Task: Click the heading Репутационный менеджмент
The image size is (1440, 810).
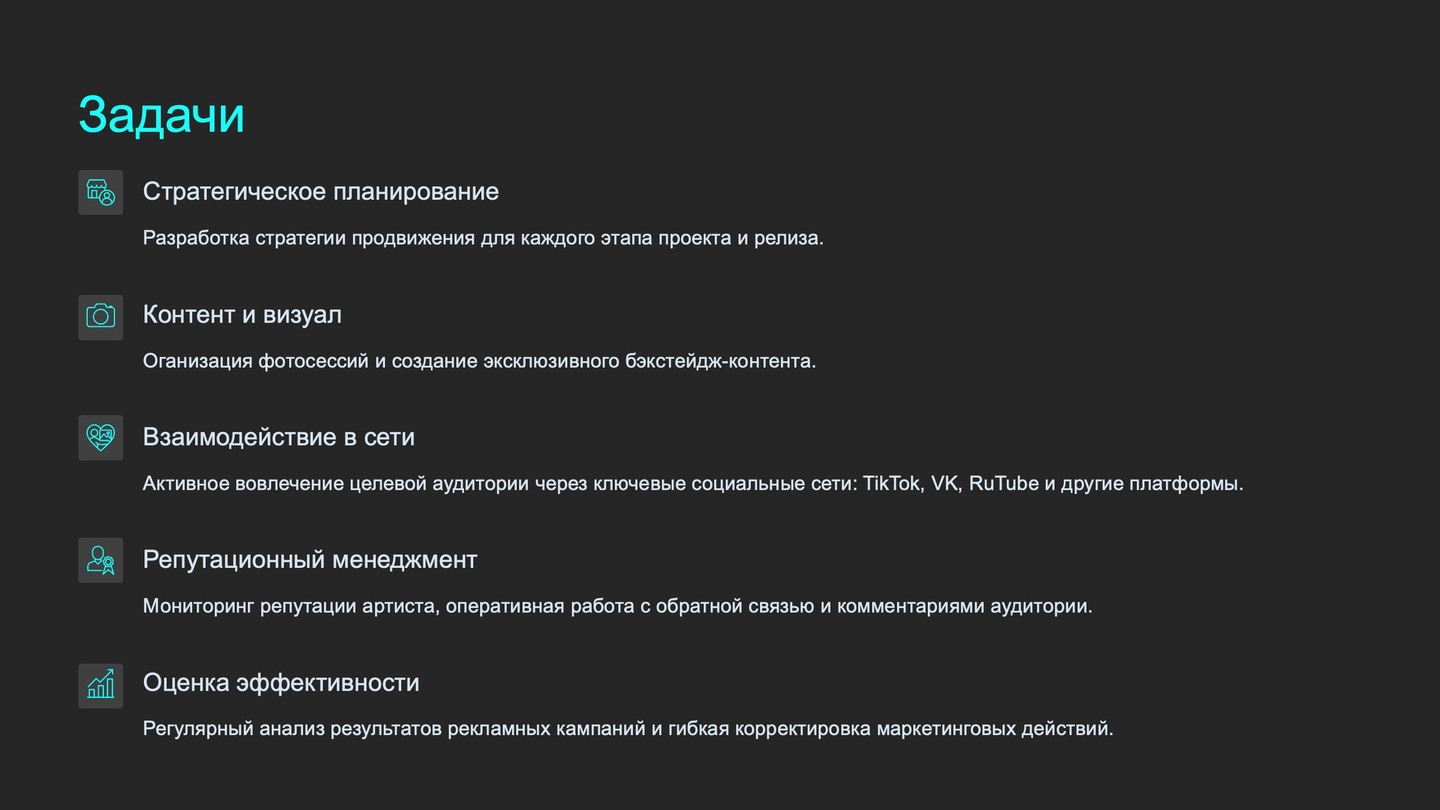Action: (310, 559)
